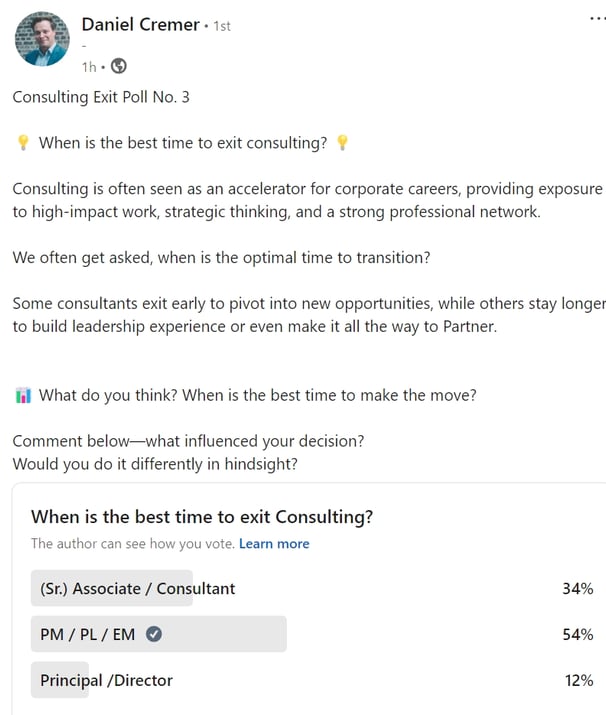This screenshot has width=606, height=715.
Task: Click the gray progress bar for Principal /Director
Action: [x=60, y=680]
